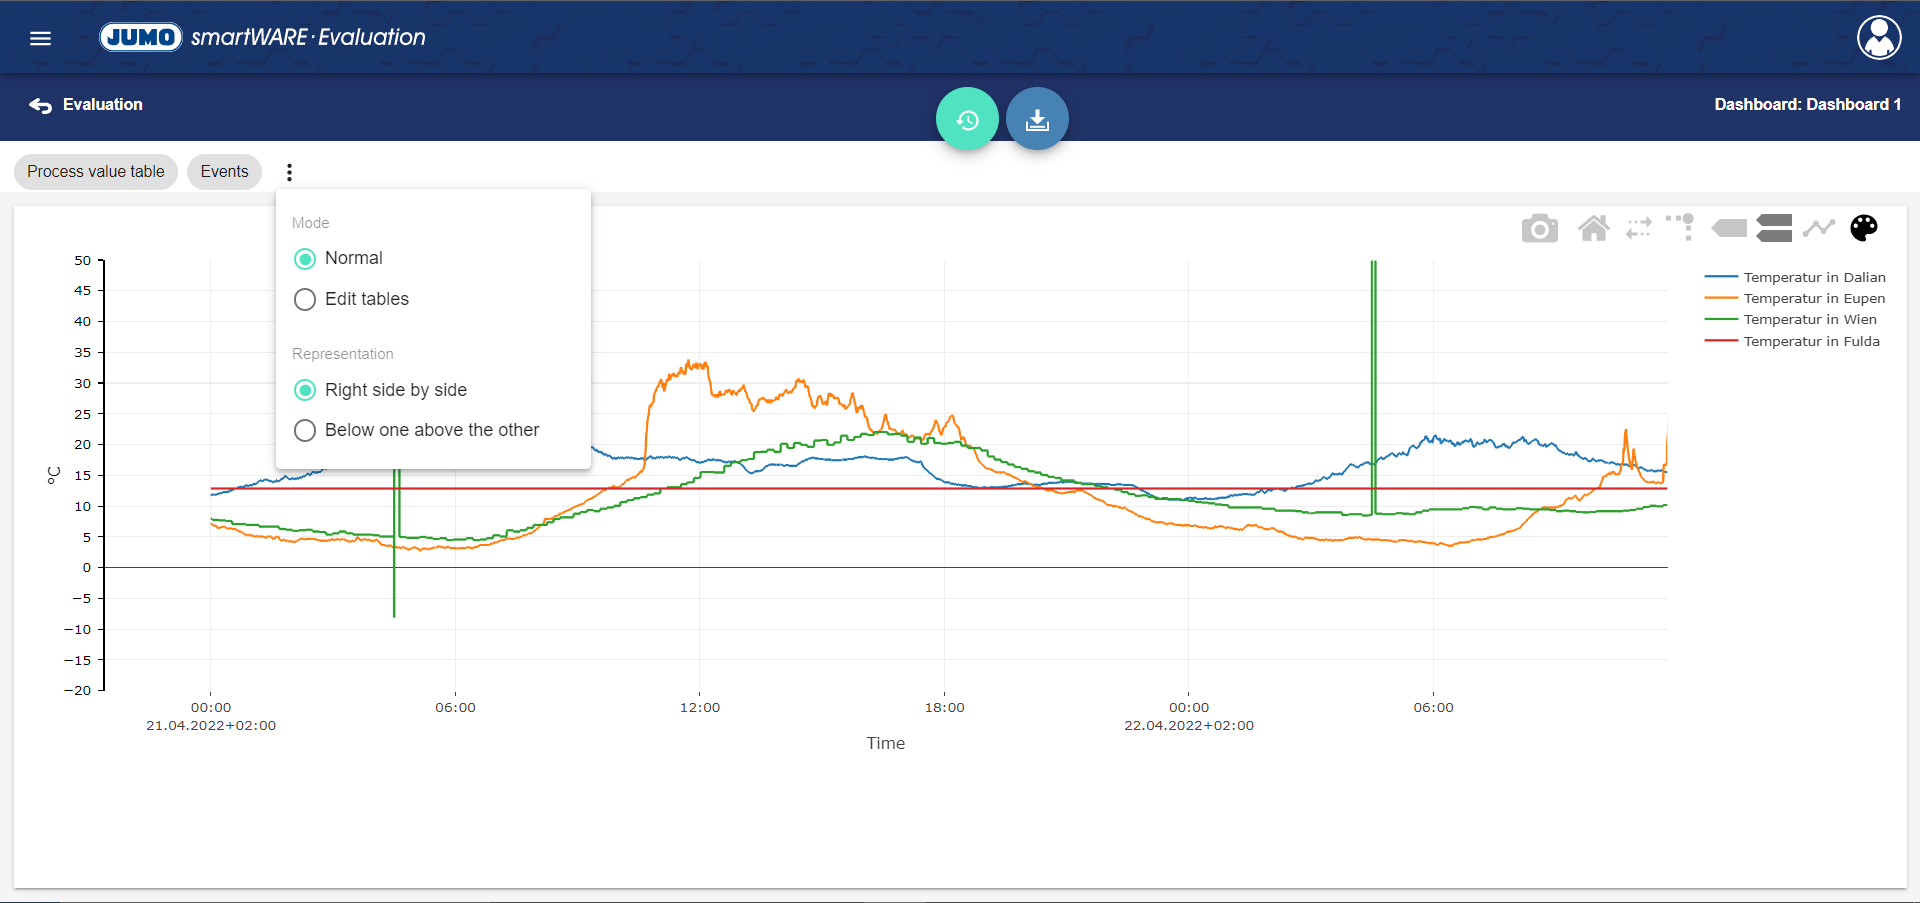Close the three-dot options menu
1920x903 pixels.
point(289,172)
